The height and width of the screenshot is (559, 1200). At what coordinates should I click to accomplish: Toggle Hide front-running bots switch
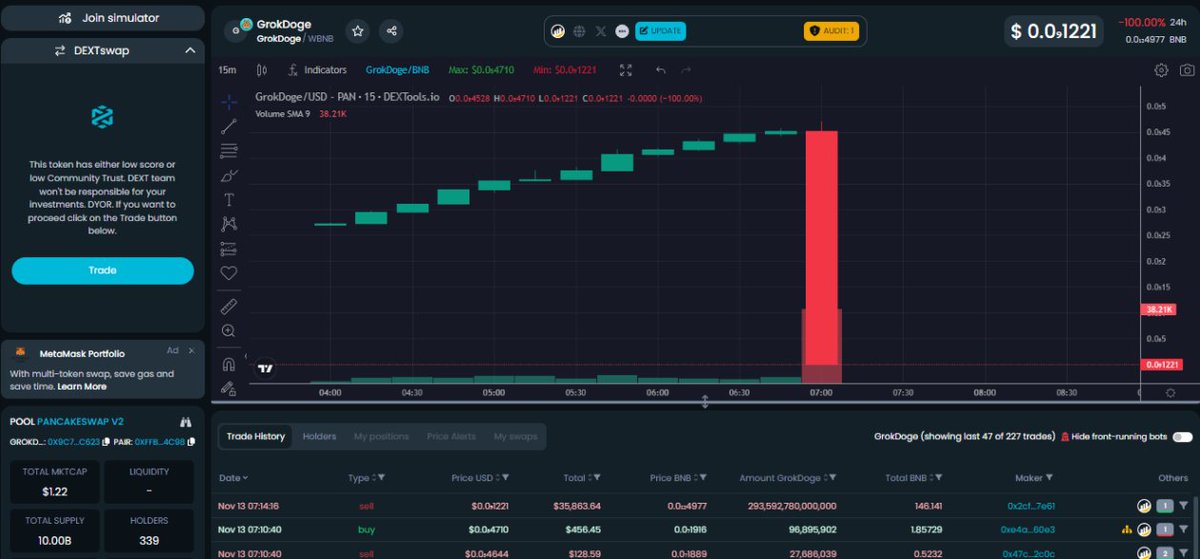pos(1182,437)
